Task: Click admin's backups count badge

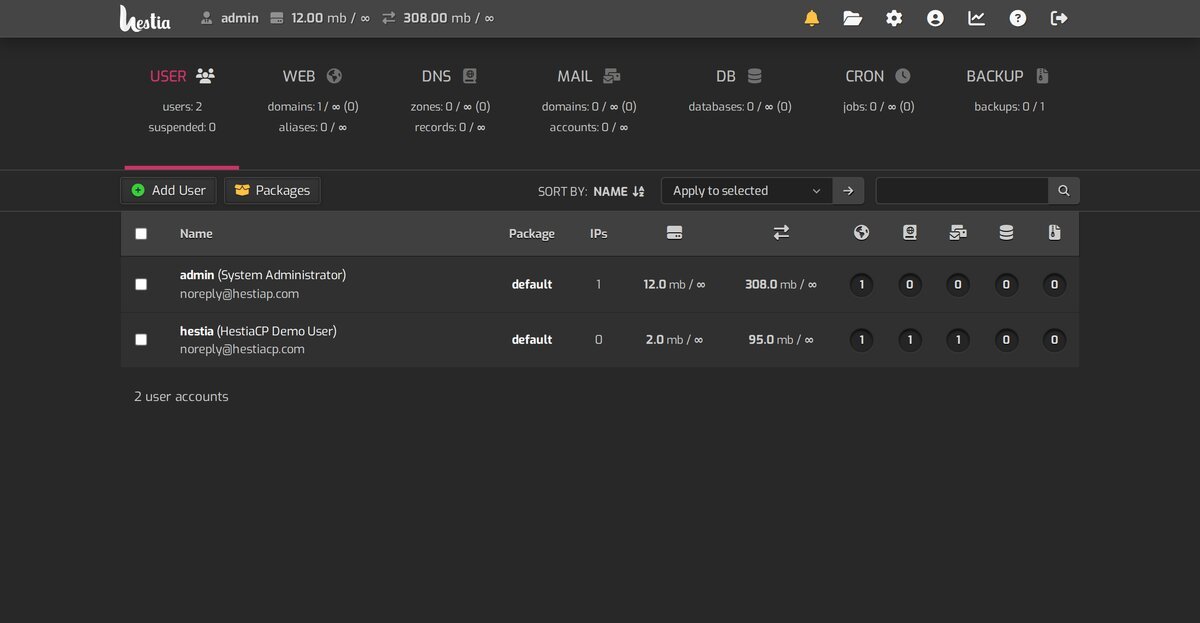Action: (x=1054, y=285)
